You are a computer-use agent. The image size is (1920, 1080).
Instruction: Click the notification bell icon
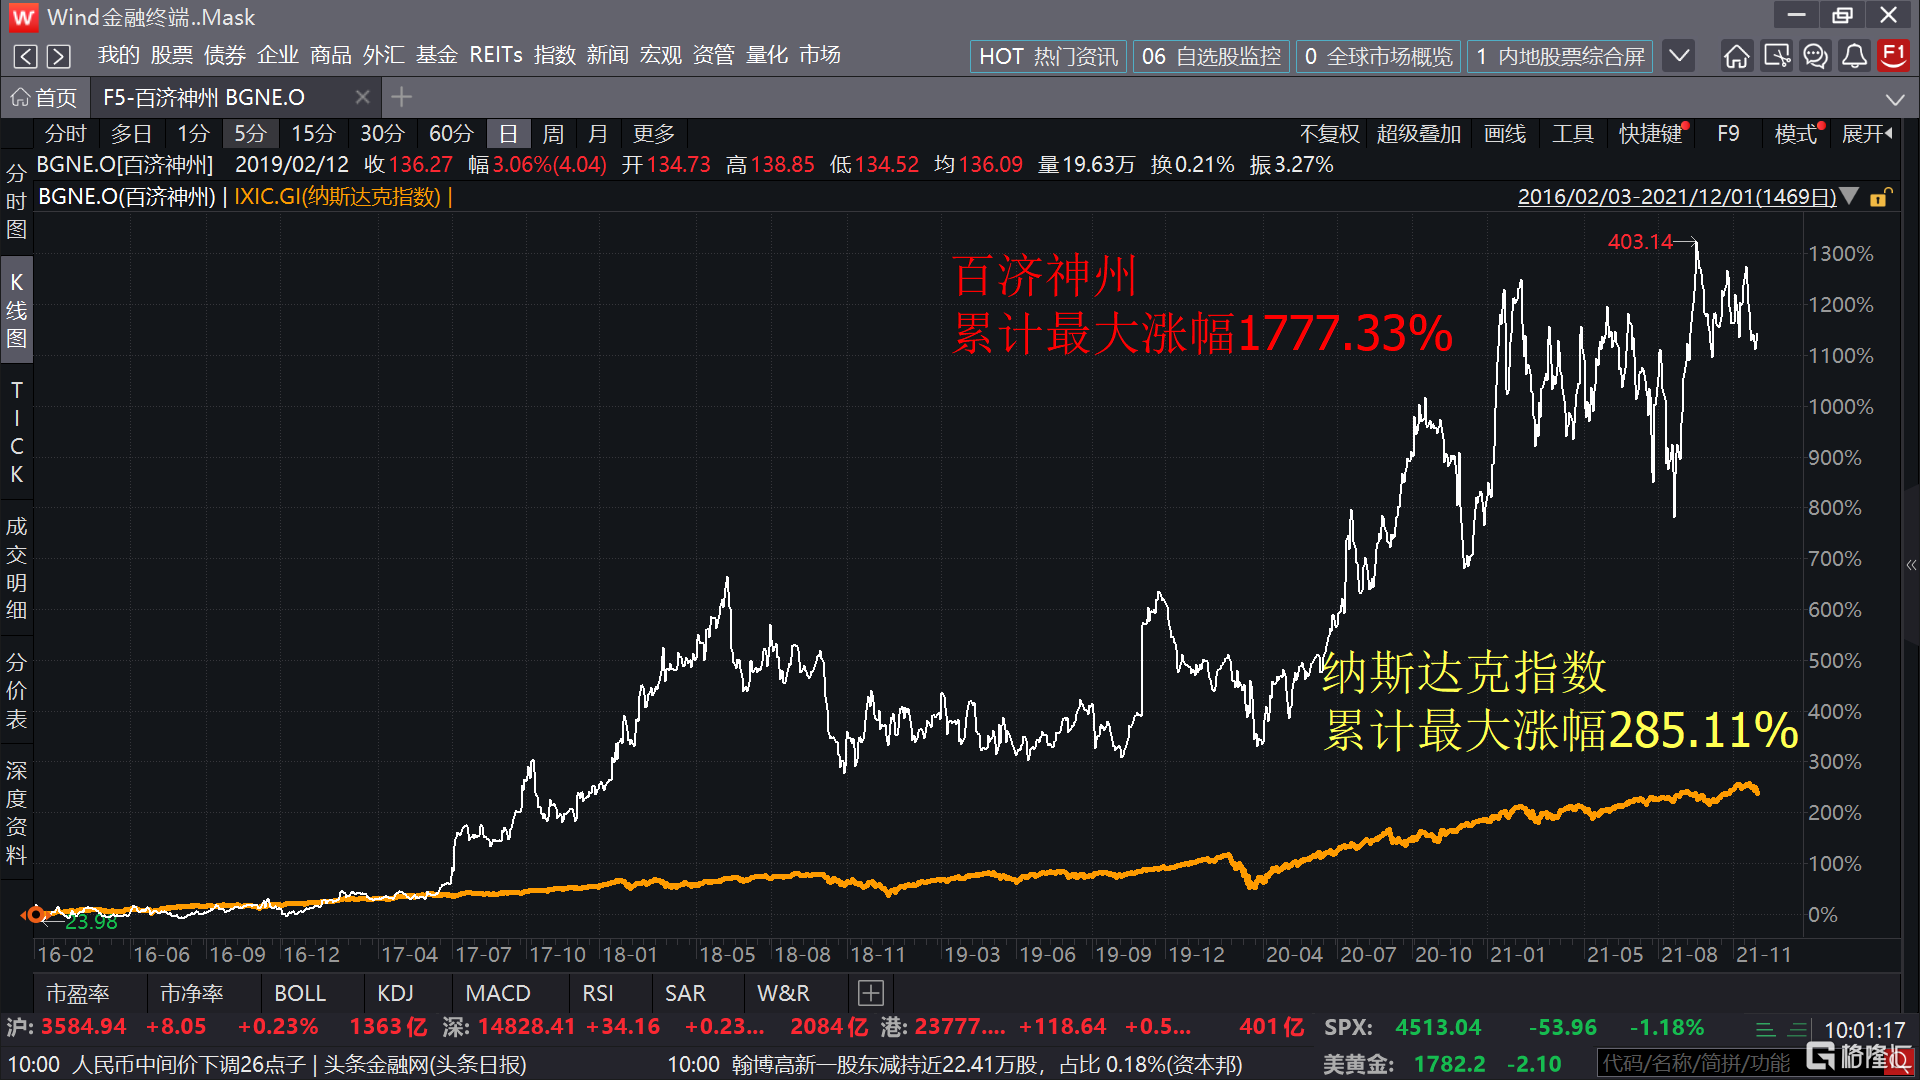click(1854, 56)
